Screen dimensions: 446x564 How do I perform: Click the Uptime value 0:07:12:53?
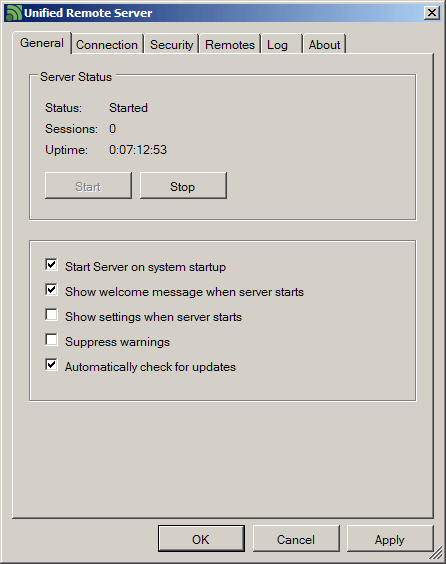[138, 150]
